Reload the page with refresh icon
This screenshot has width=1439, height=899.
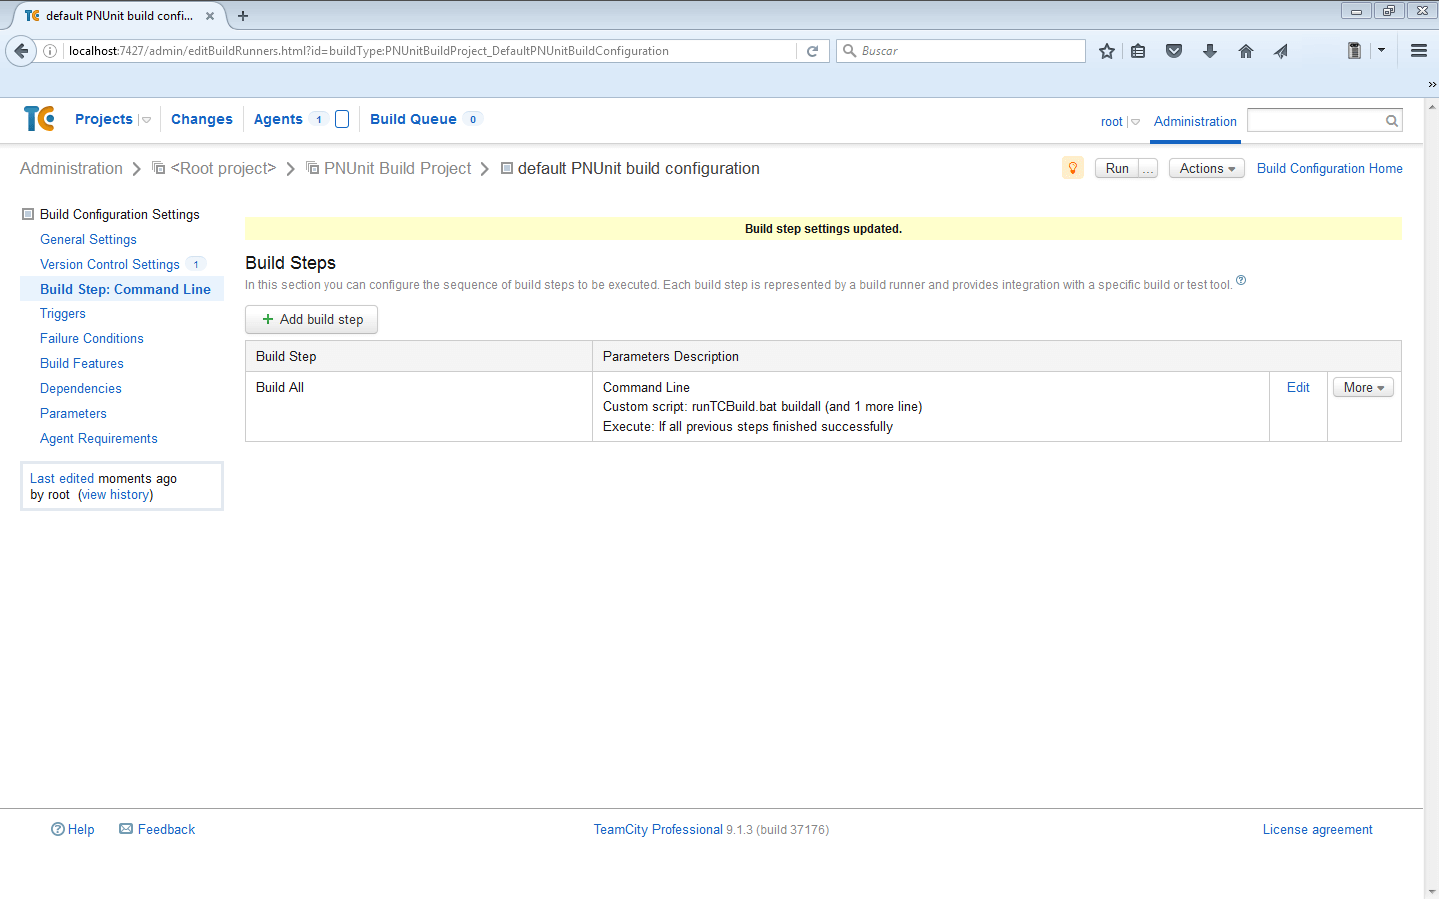812,51
